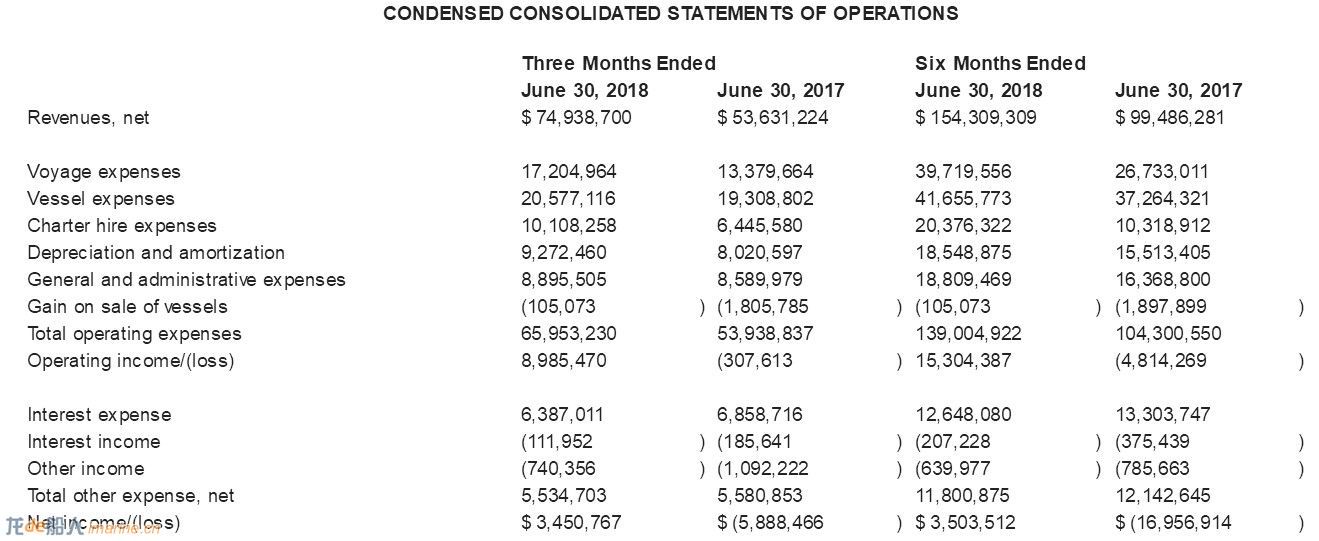This screenshot has width=1319, height=541.
Task: Select the Three Months Ended column header
Action: [x=619, y=63]
